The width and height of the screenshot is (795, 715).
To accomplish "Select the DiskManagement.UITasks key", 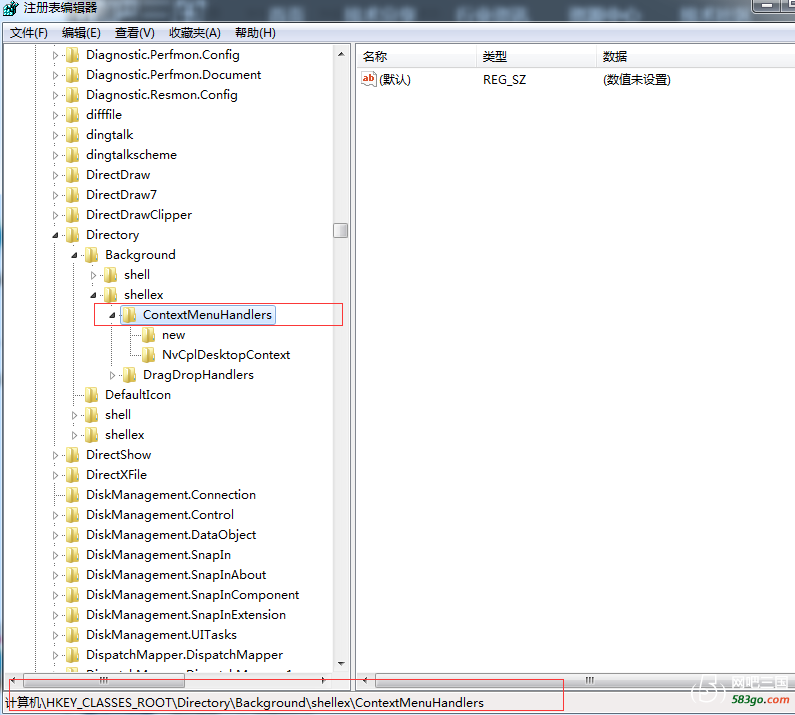I will pyautogui.click(x=161, y=635).
